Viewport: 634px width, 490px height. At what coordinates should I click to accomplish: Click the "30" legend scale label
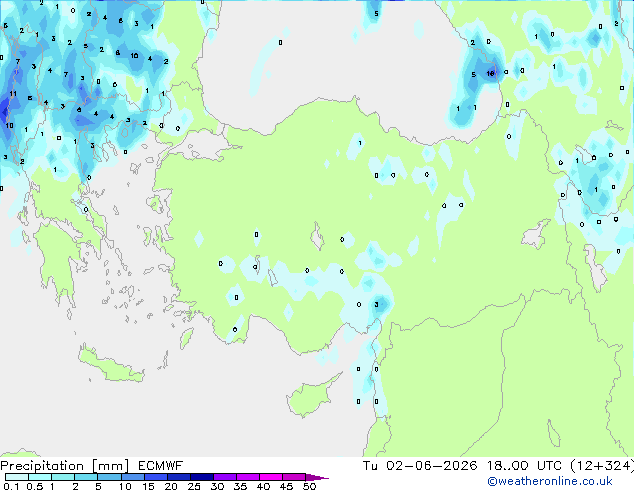217,486
